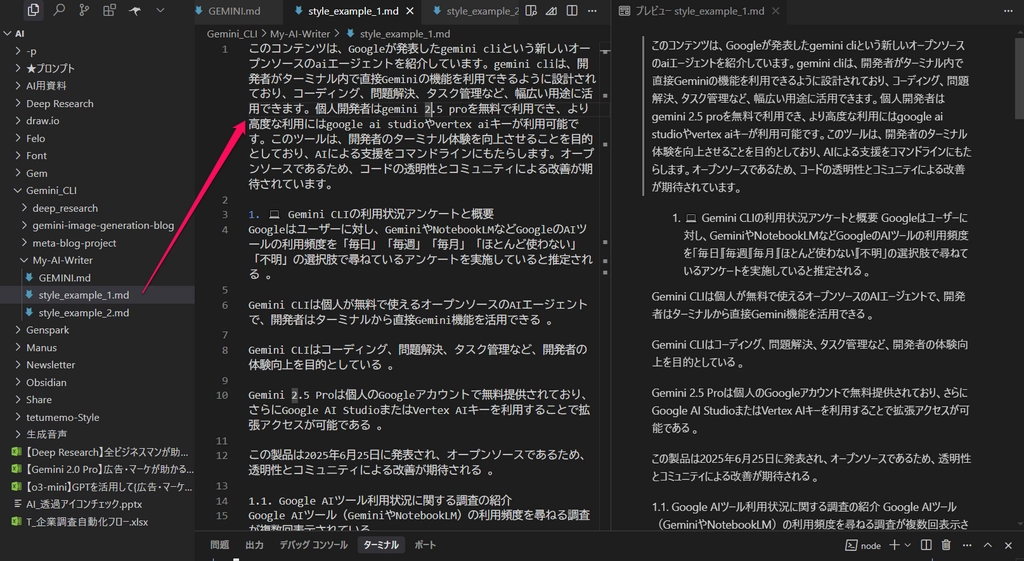
Task: Open the Search view icon
Action: tap(59, 10)
